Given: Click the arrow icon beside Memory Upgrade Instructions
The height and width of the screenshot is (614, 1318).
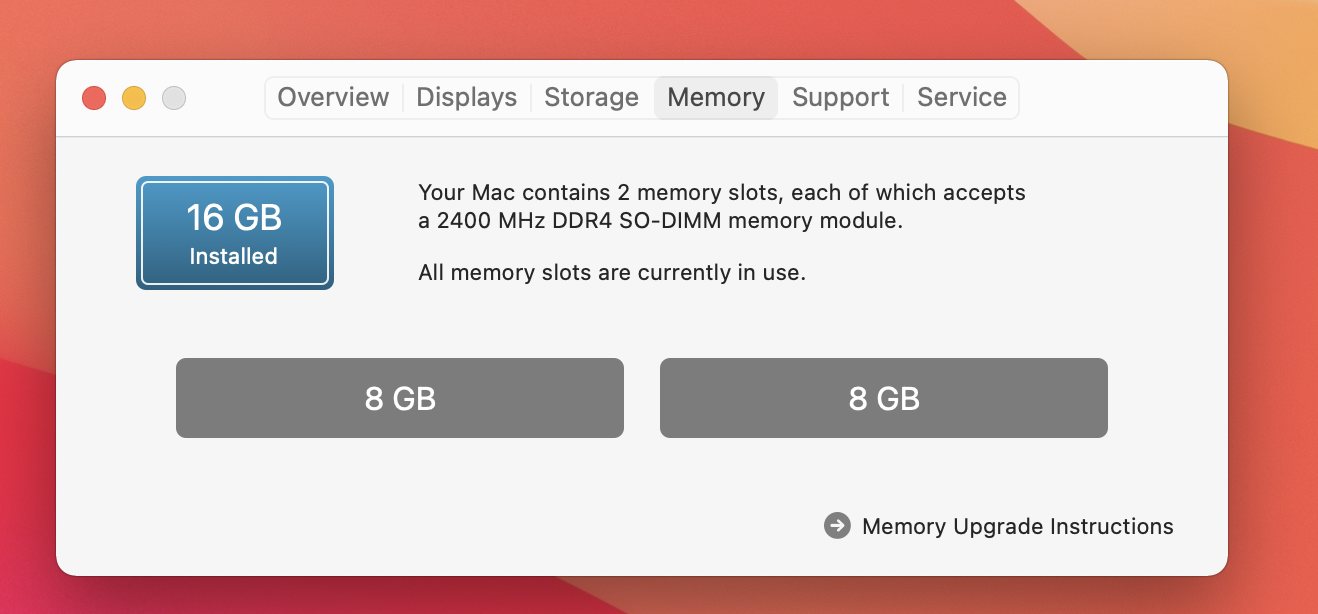Looking at the screenshot, I should [837, 526].
